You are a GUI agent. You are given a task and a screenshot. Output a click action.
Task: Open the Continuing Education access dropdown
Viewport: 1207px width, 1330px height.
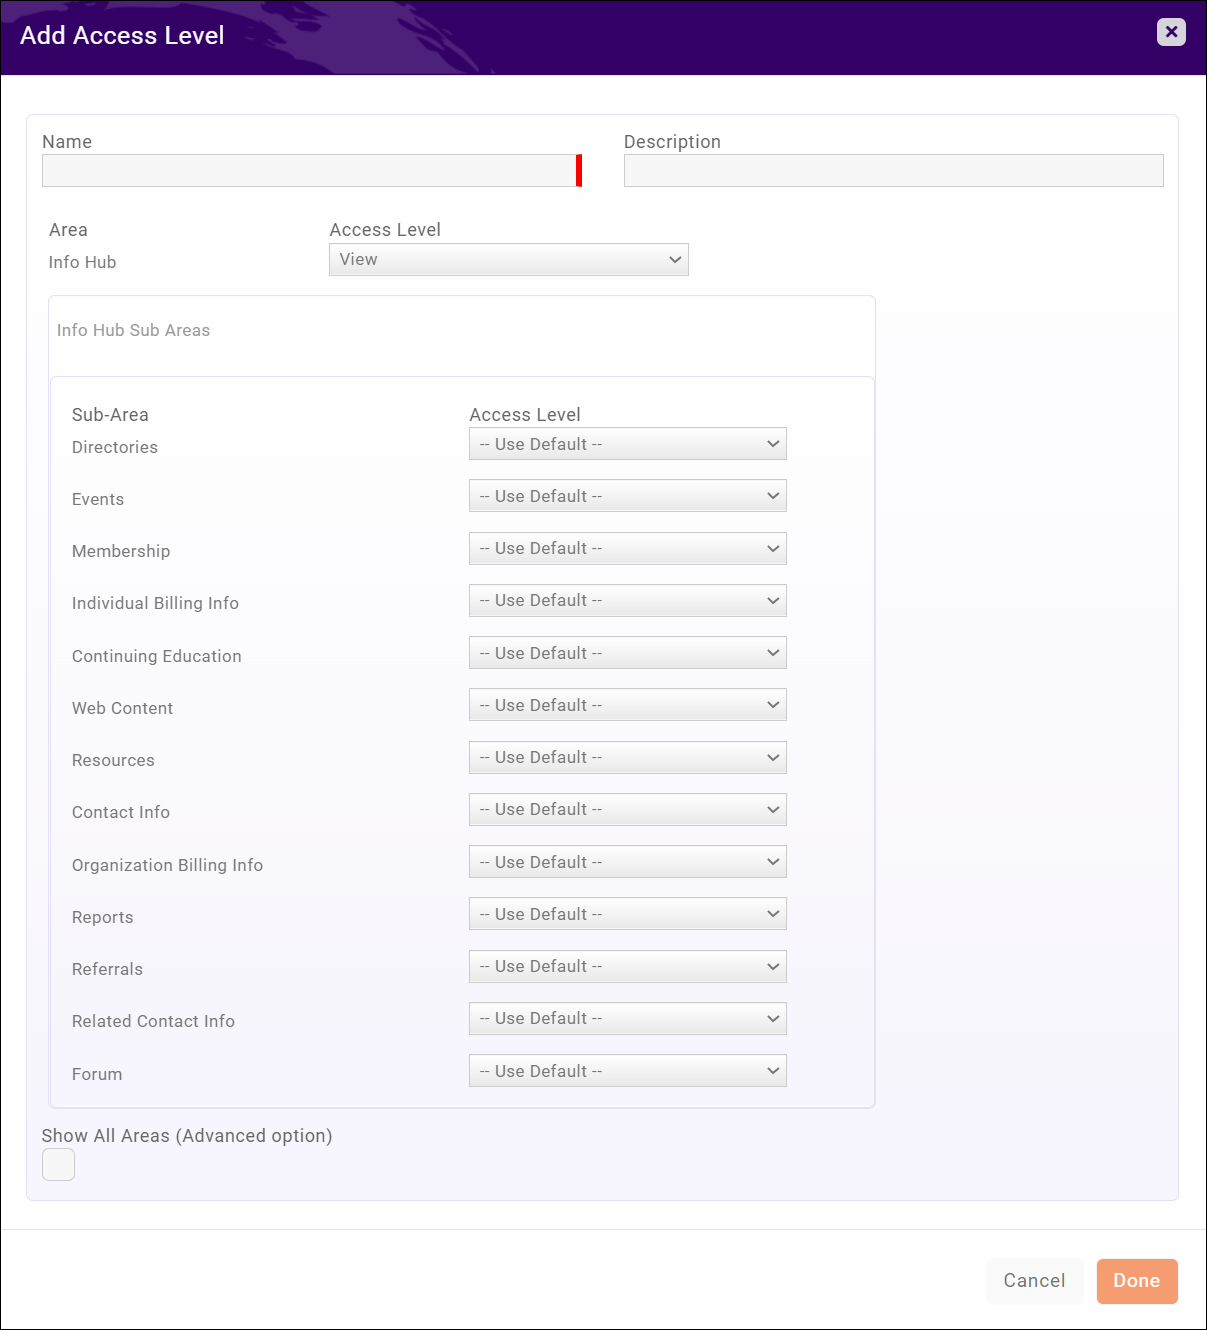tap(627, 652)
